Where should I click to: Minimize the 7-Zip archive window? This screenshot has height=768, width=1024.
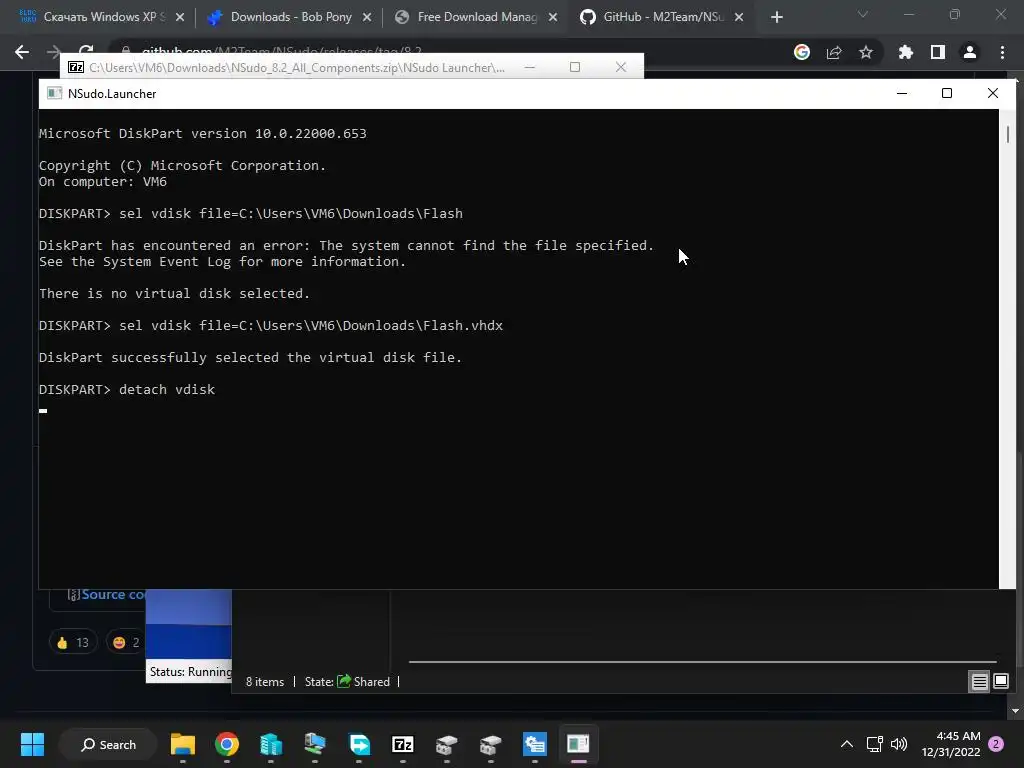point(530,67)
